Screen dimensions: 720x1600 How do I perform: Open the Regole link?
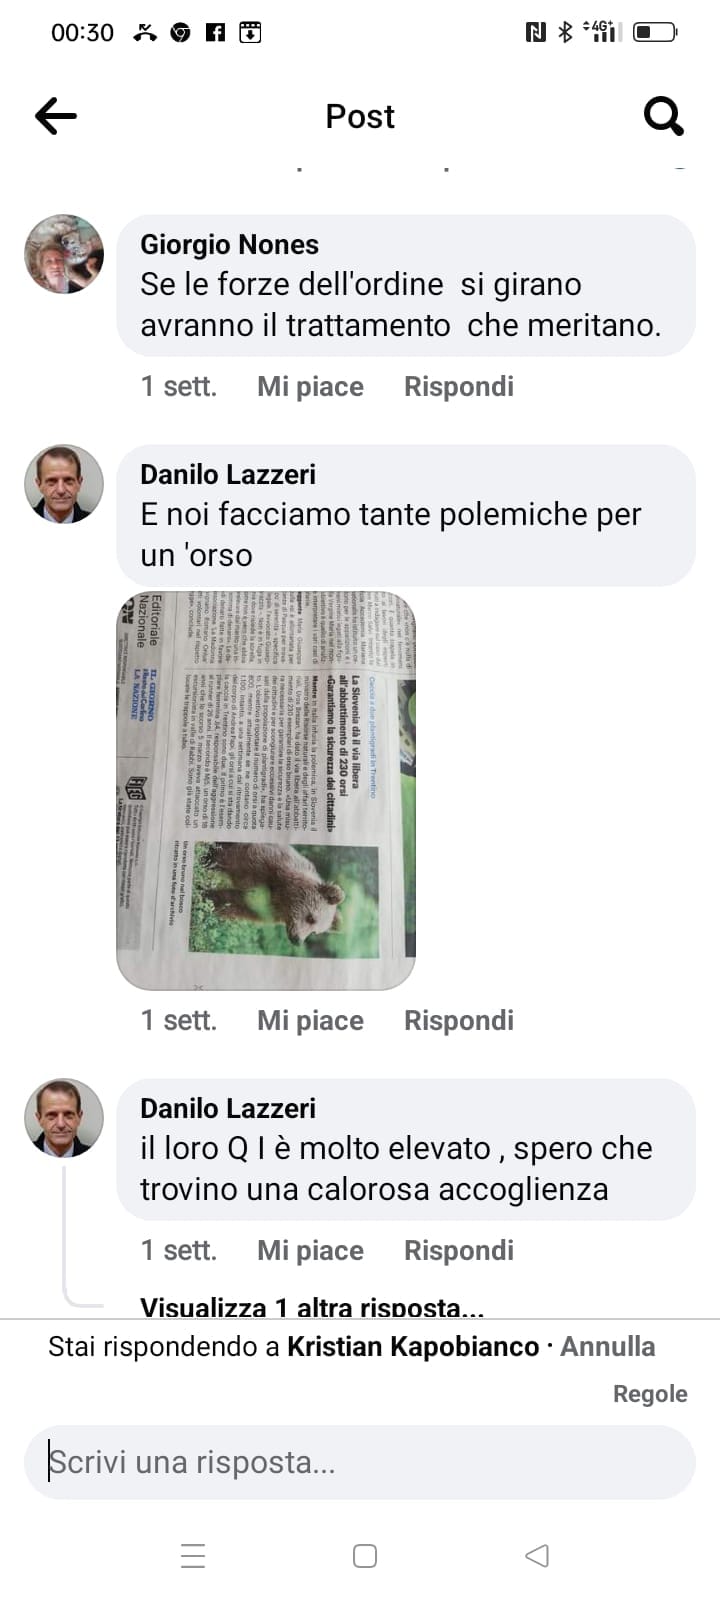click(x=650, y=1394)
